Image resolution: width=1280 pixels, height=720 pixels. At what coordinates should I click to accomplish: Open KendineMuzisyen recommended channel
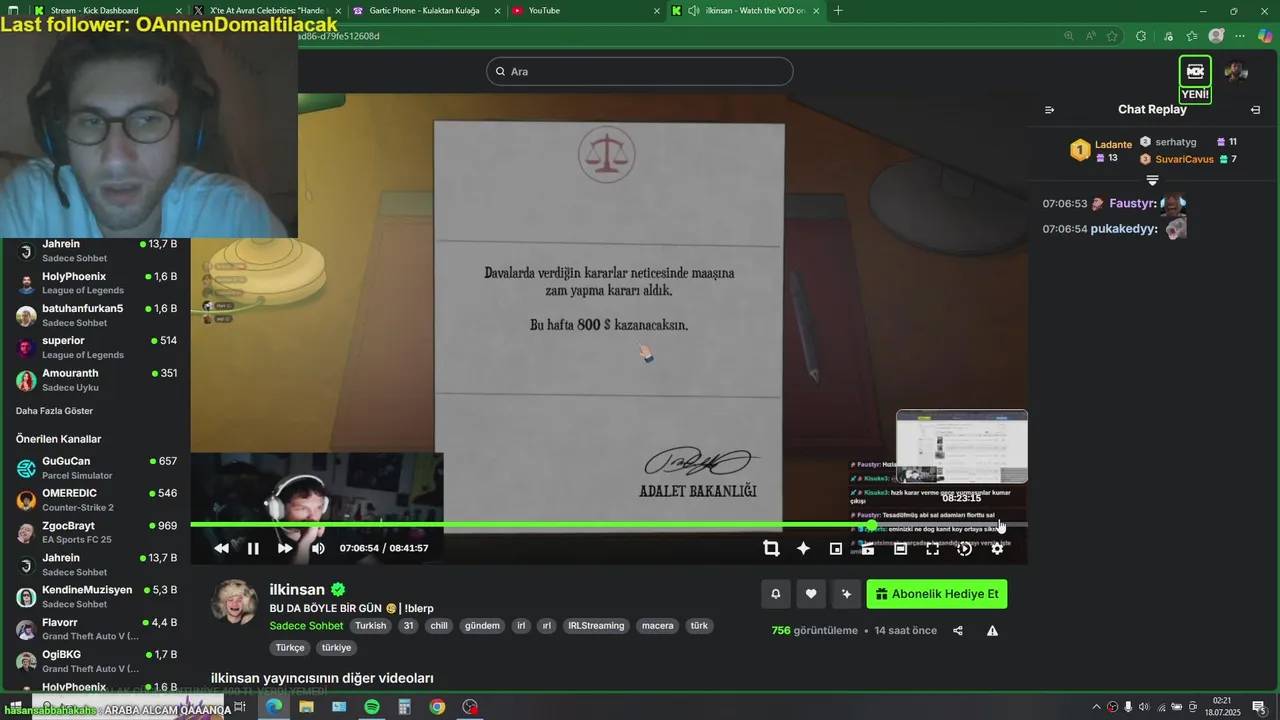96,597
